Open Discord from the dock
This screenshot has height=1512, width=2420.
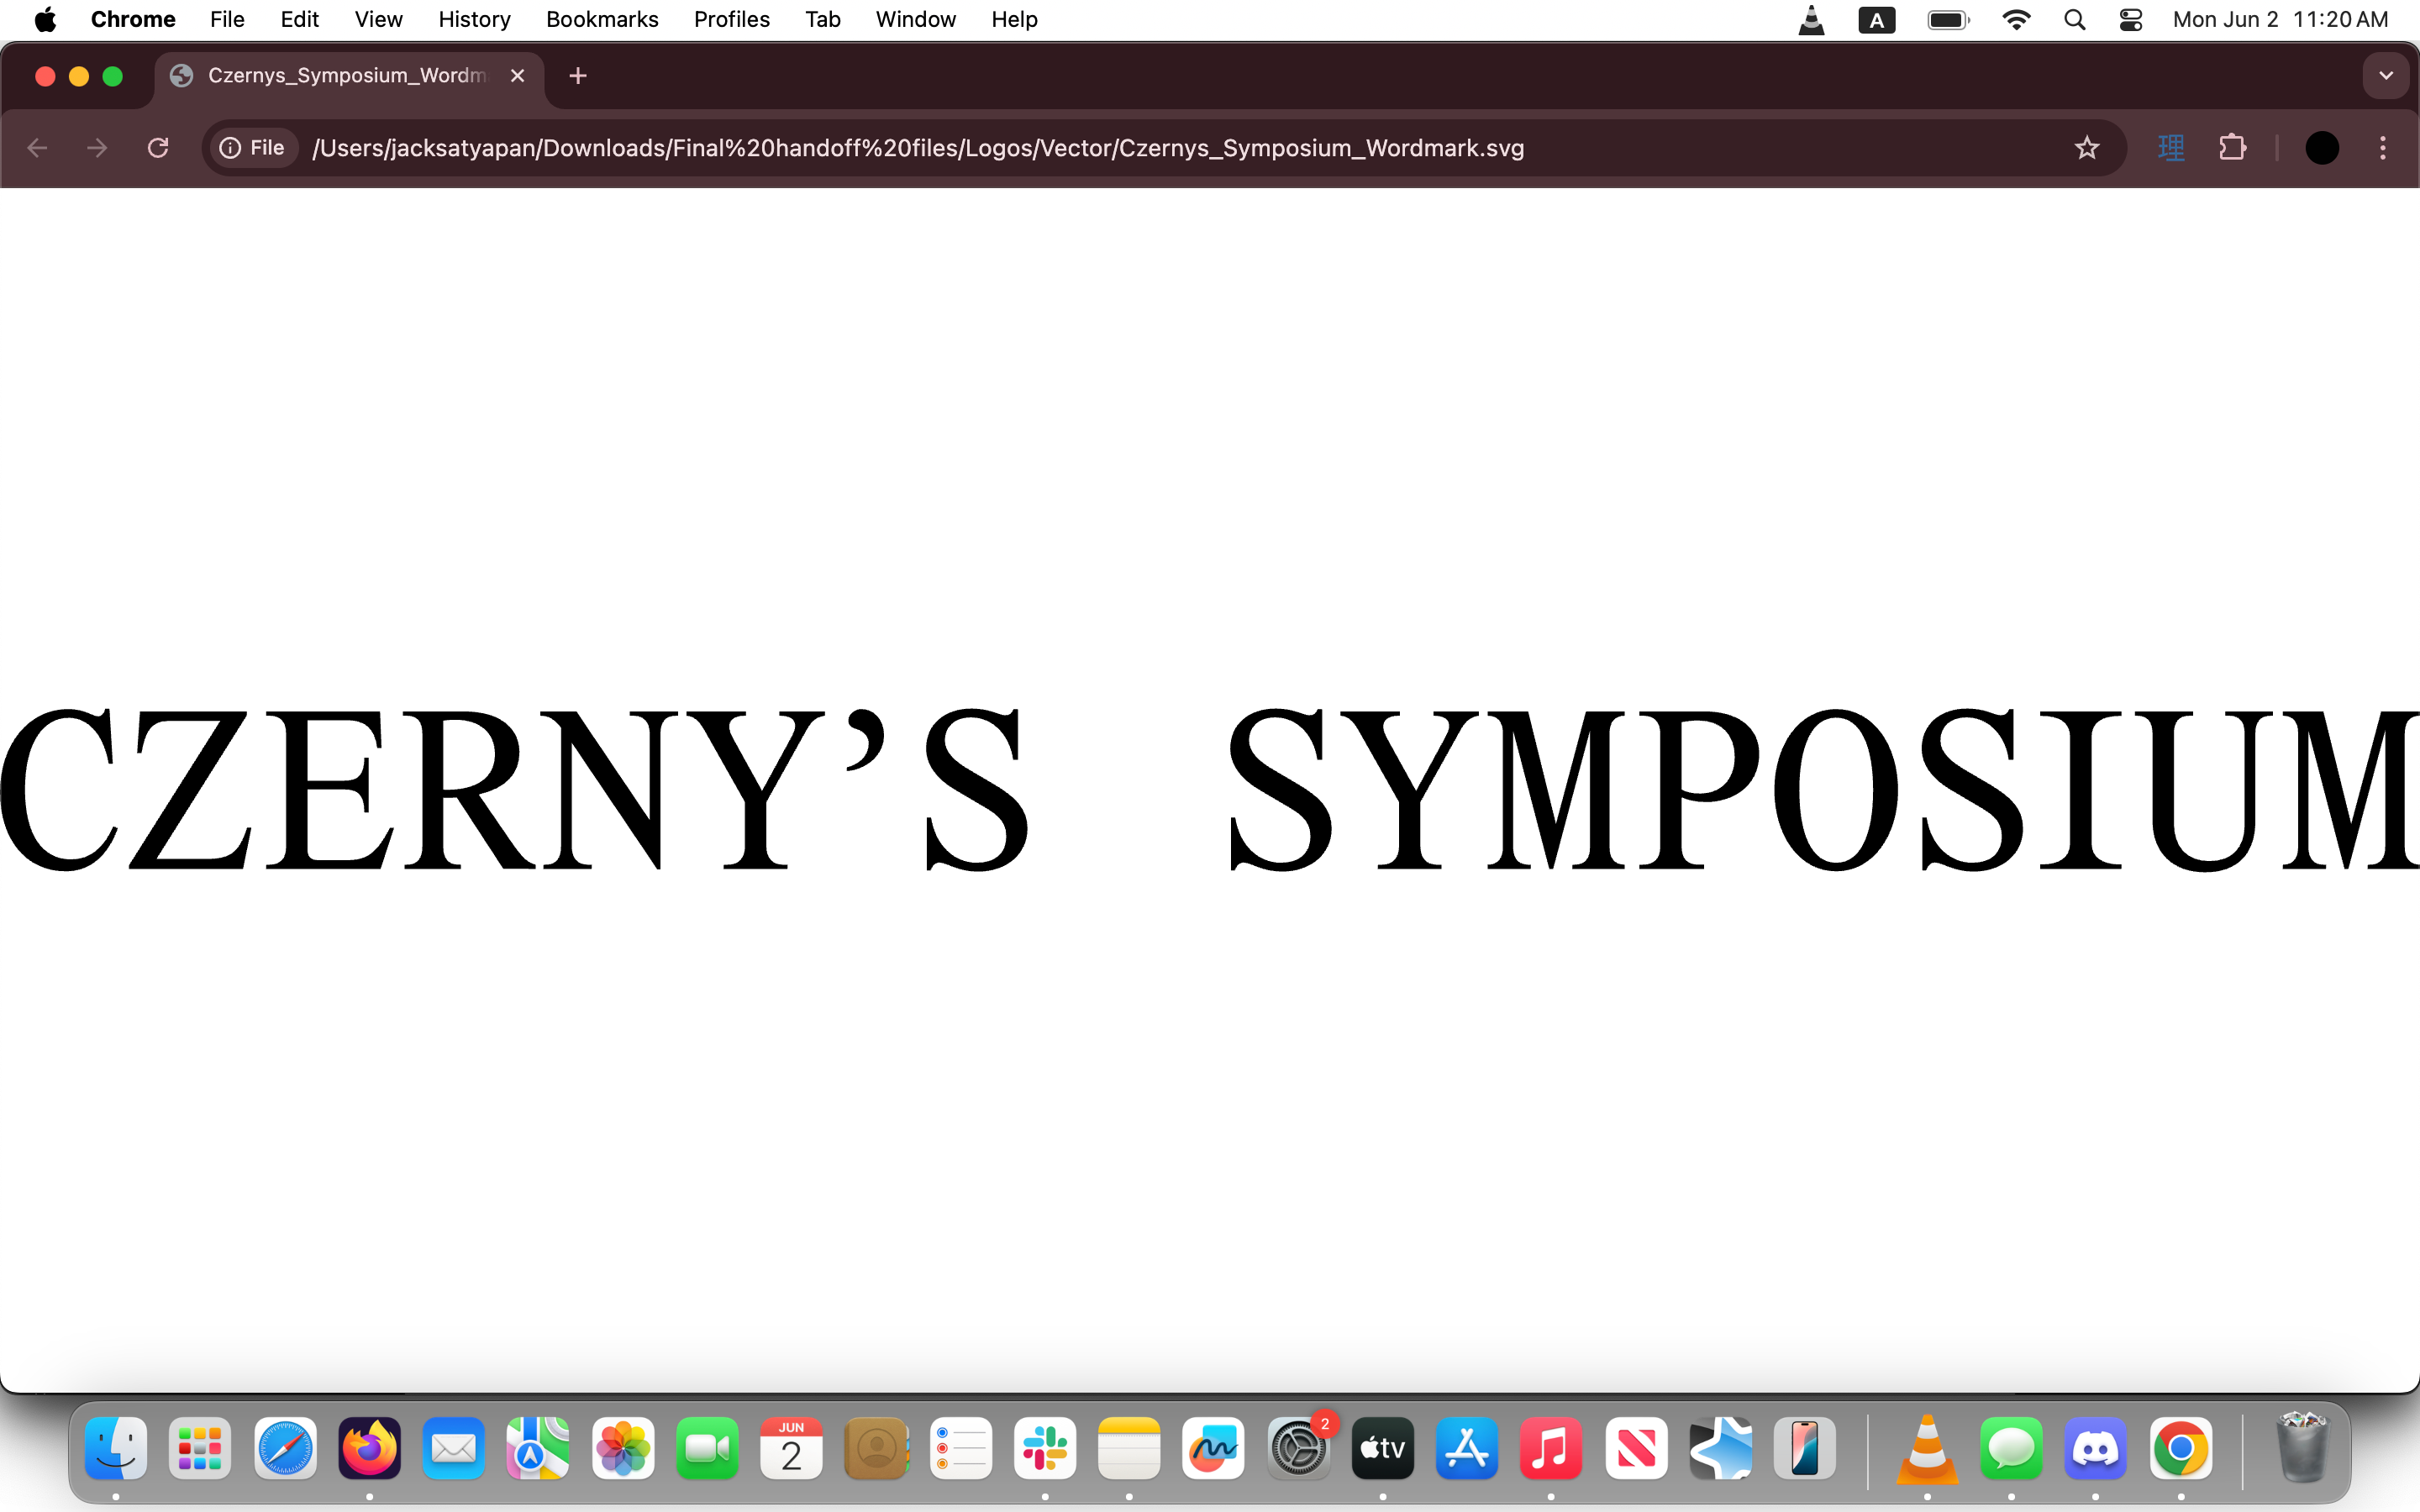2095,1448
